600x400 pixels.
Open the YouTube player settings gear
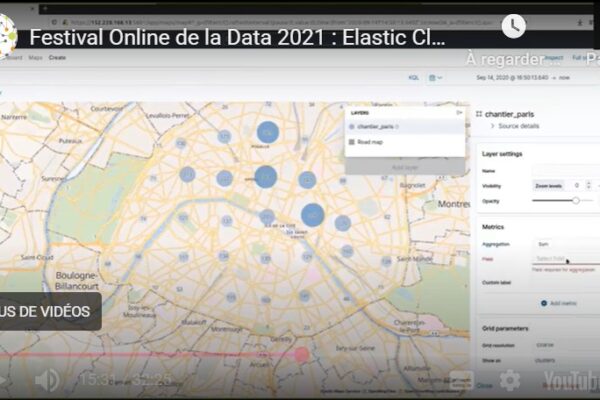(511, 380)
